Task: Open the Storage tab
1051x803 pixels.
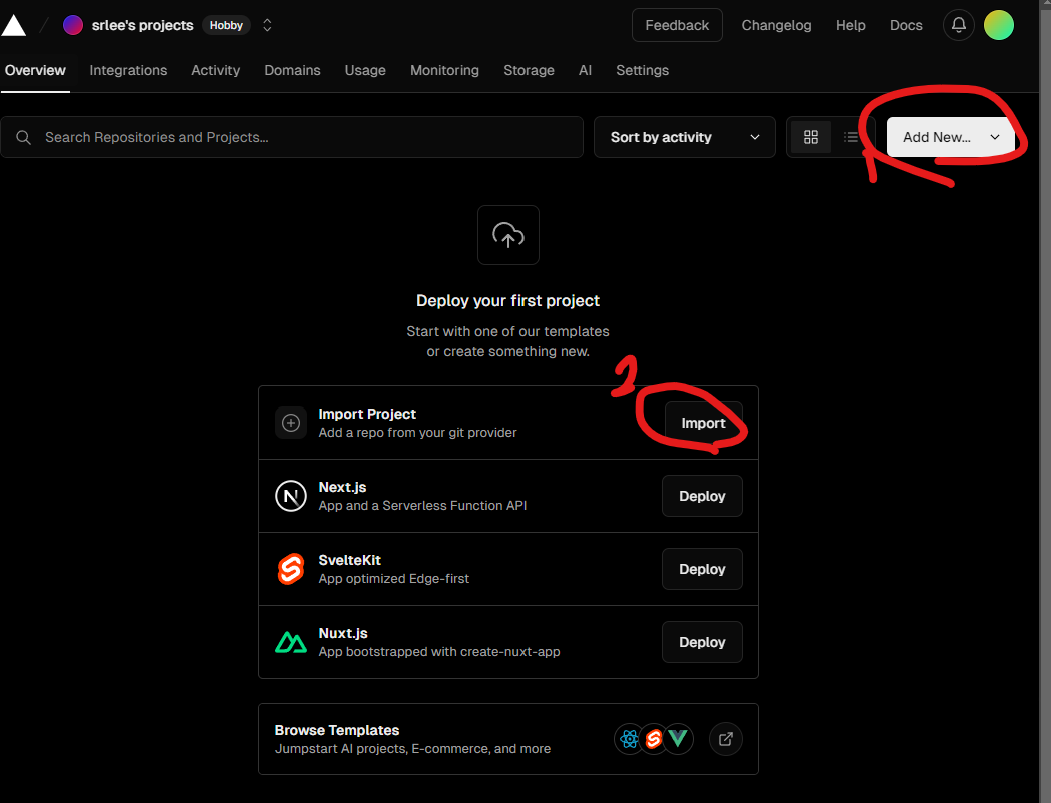Action: click(529, 70)
